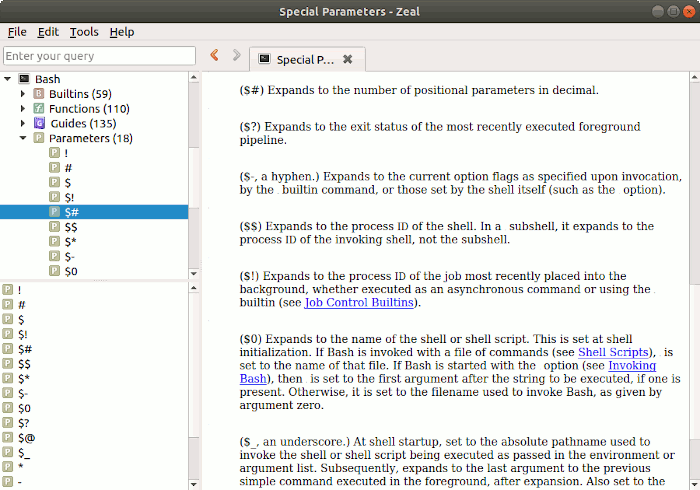This screenshot has width=700, height=490.
Task: Follow the Shell Scripts link
Action: [613, 352]
